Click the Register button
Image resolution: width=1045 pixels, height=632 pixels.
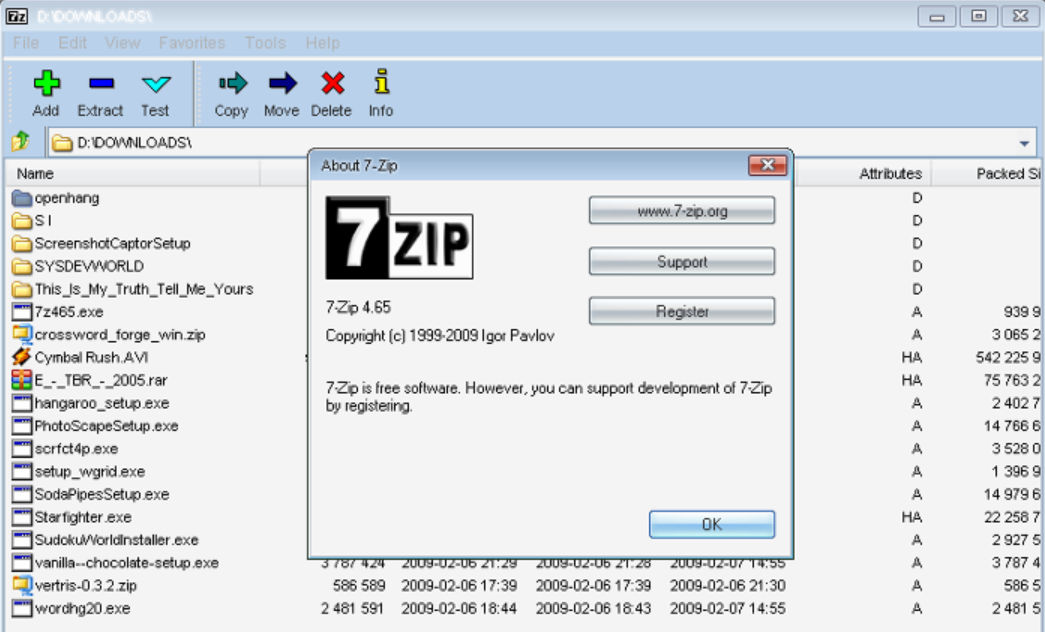(x=682, y=311)
